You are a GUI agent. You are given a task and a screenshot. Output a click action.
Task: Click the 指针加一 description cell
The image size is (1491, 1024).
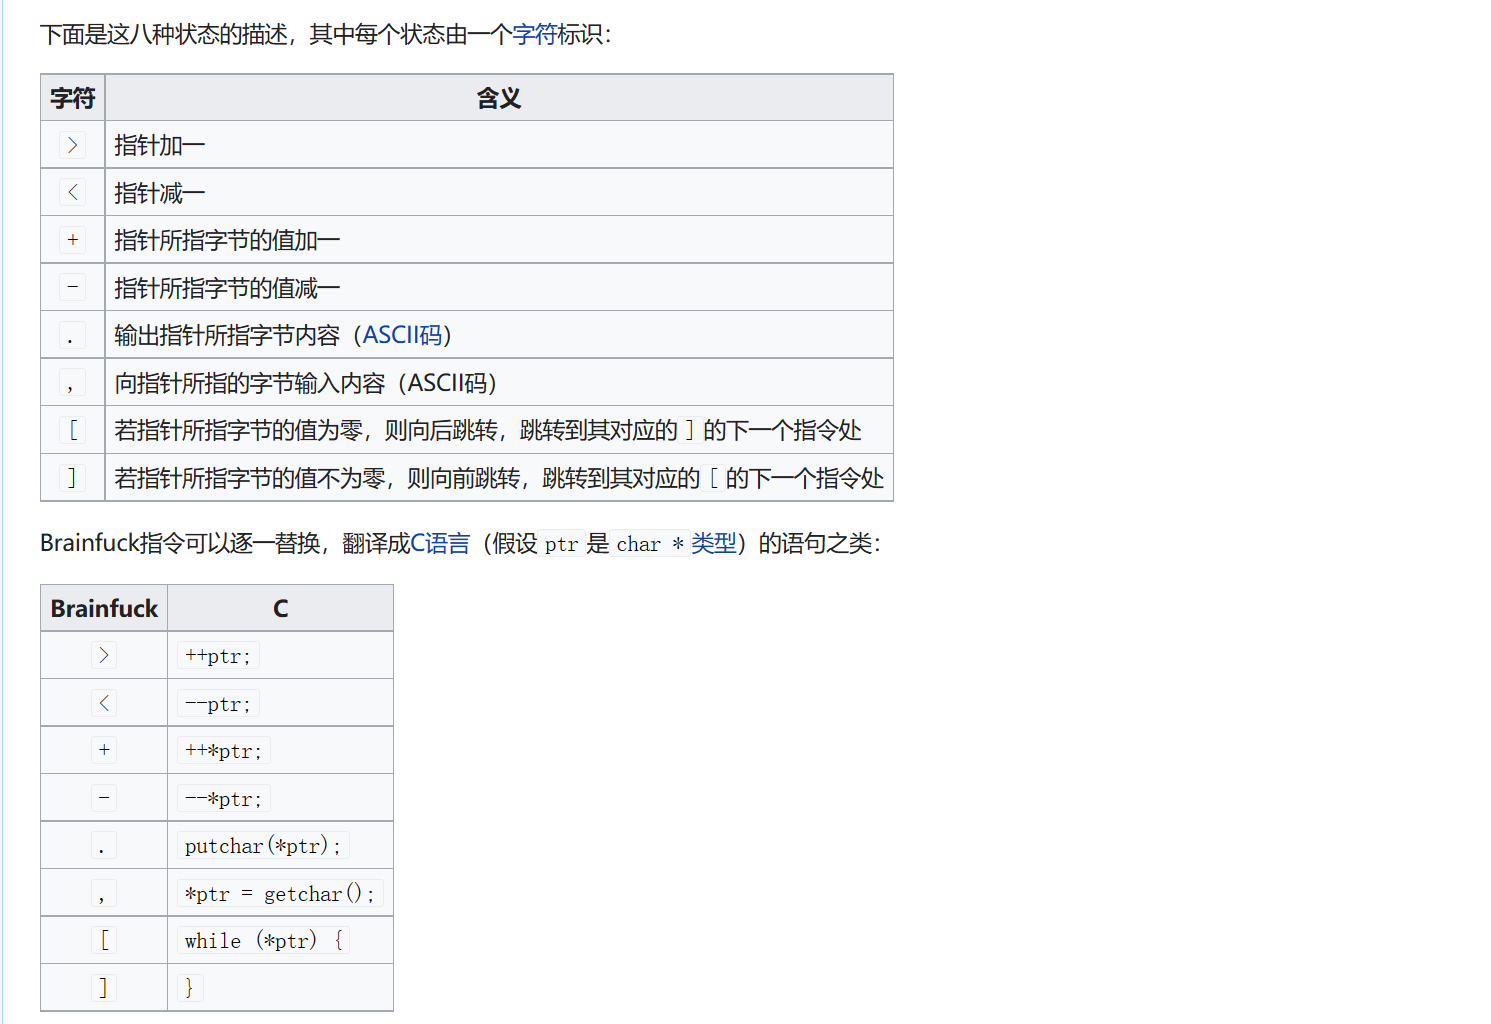click(x=160, y=146)
